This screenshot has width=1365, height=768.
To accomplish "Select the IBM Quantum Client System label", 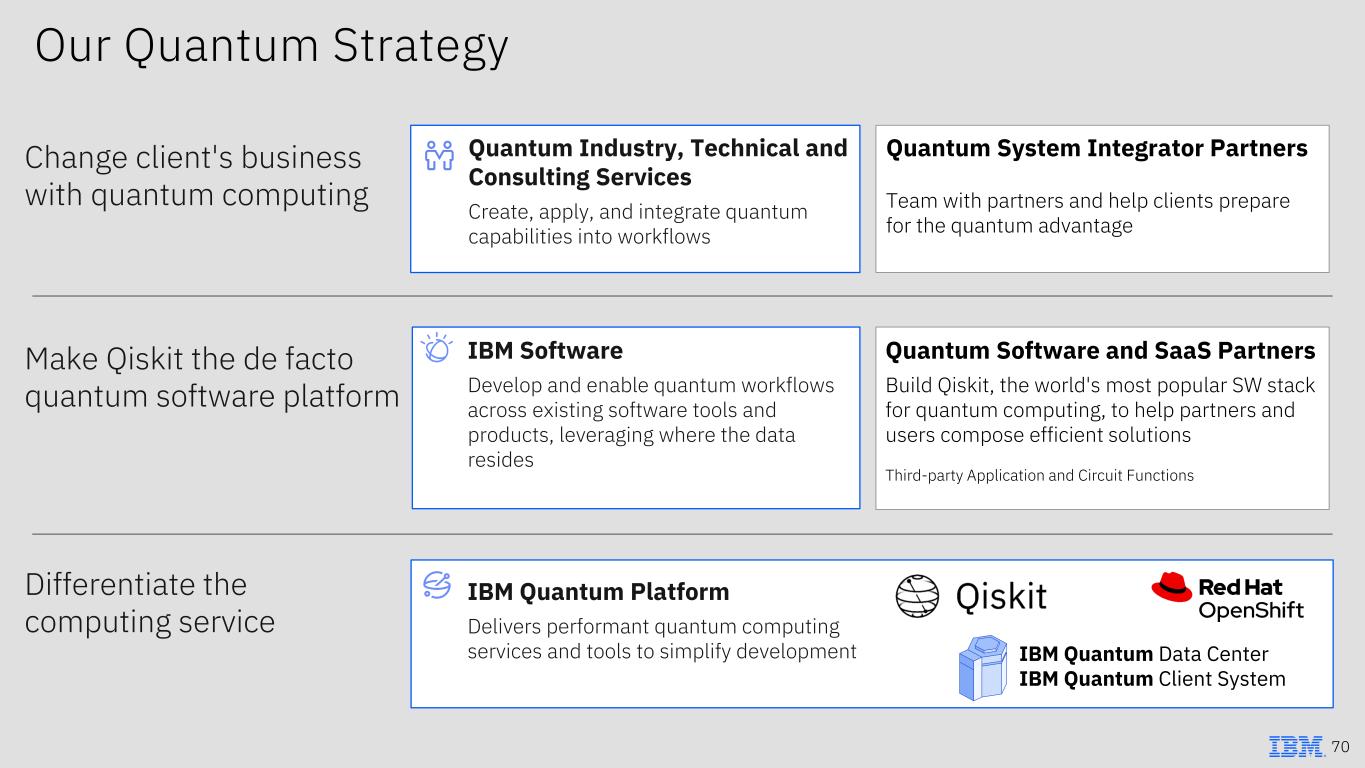I will [x=1152, y=679].
